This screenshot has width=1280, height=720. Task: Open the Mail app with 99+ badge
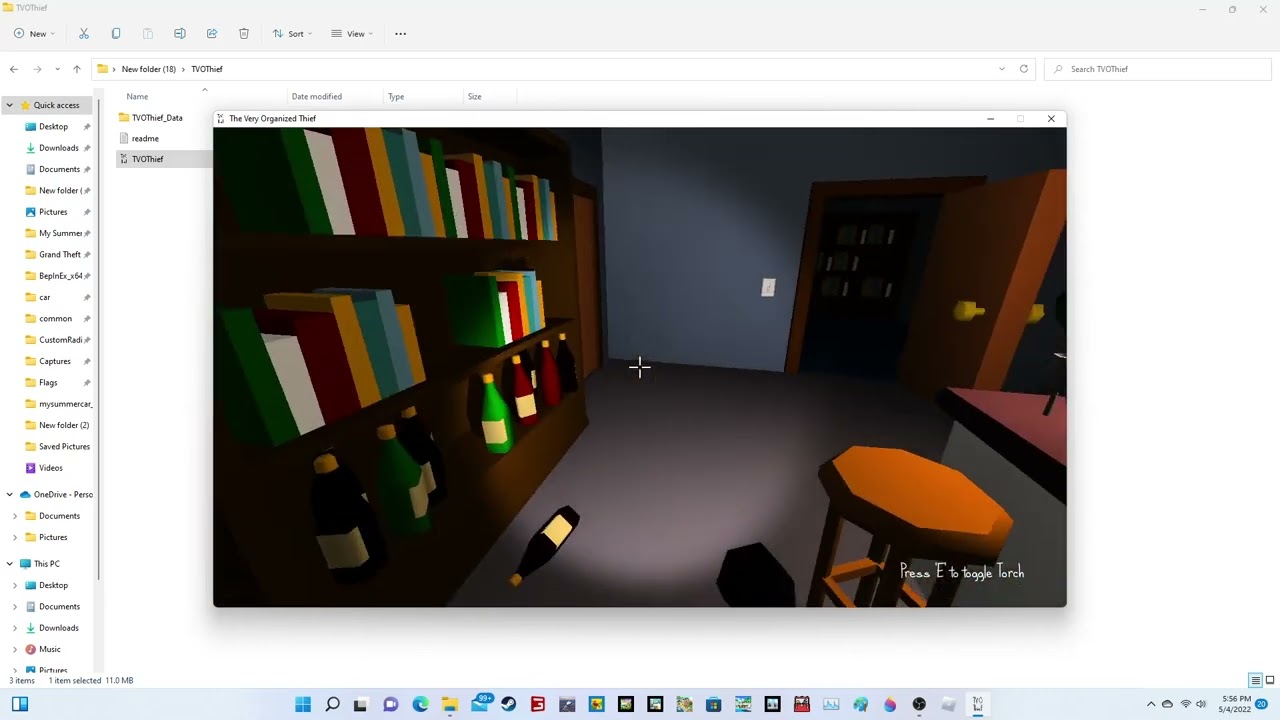click(x=481, y=704)
